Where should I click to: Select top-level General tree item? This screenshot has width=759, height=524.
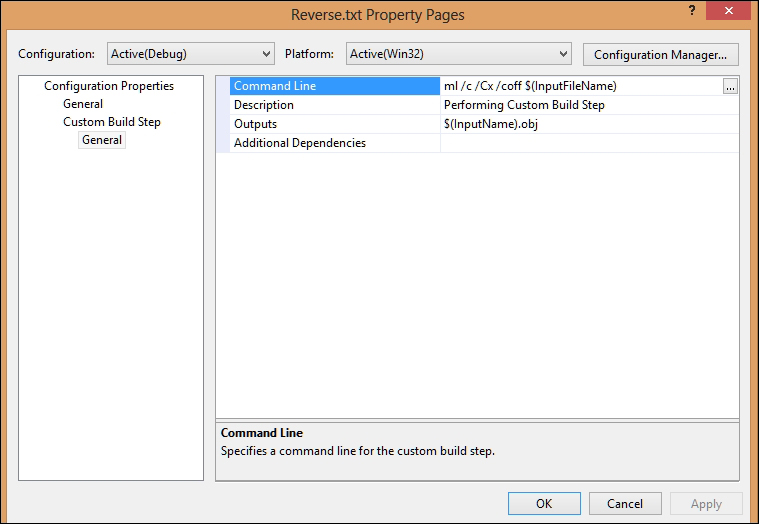tap(83, 104)
